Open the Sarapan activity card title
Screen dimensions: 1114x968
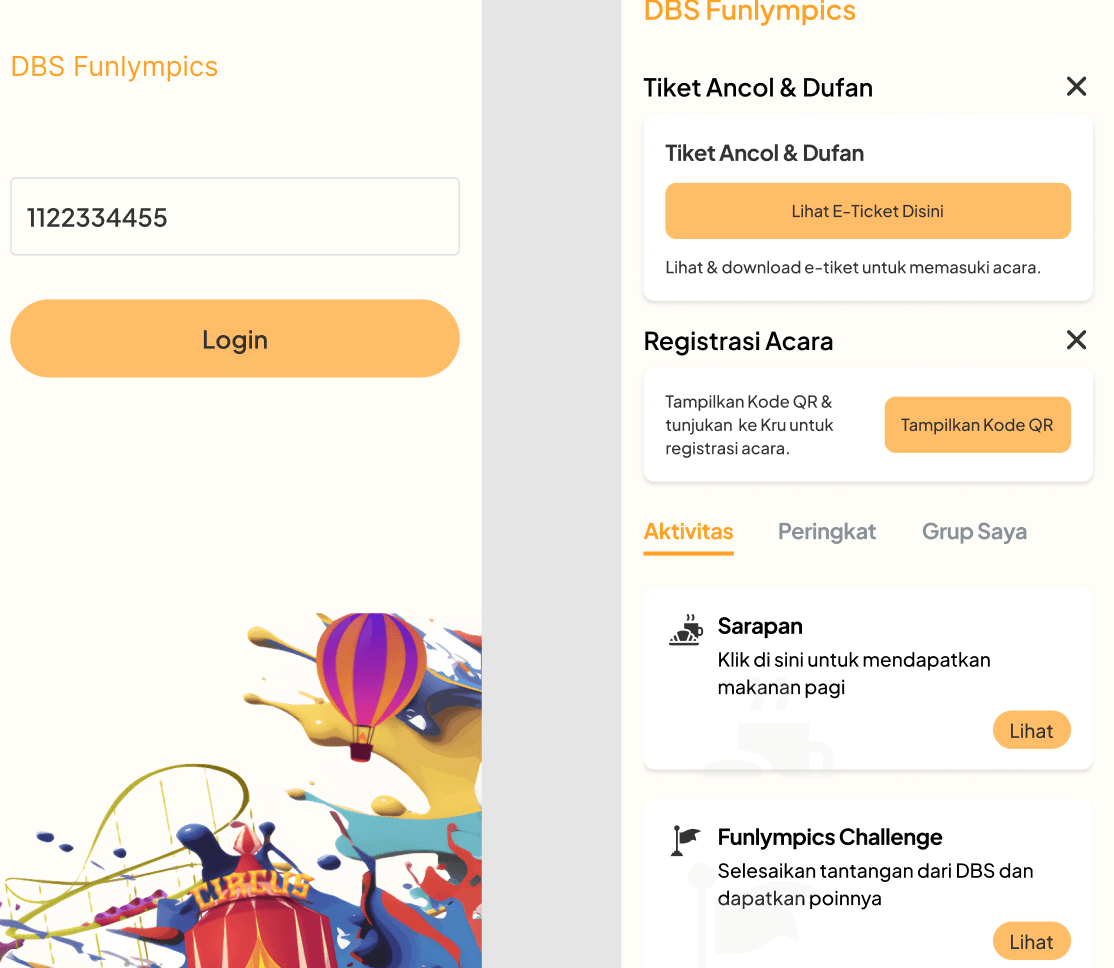pos(760,626)
